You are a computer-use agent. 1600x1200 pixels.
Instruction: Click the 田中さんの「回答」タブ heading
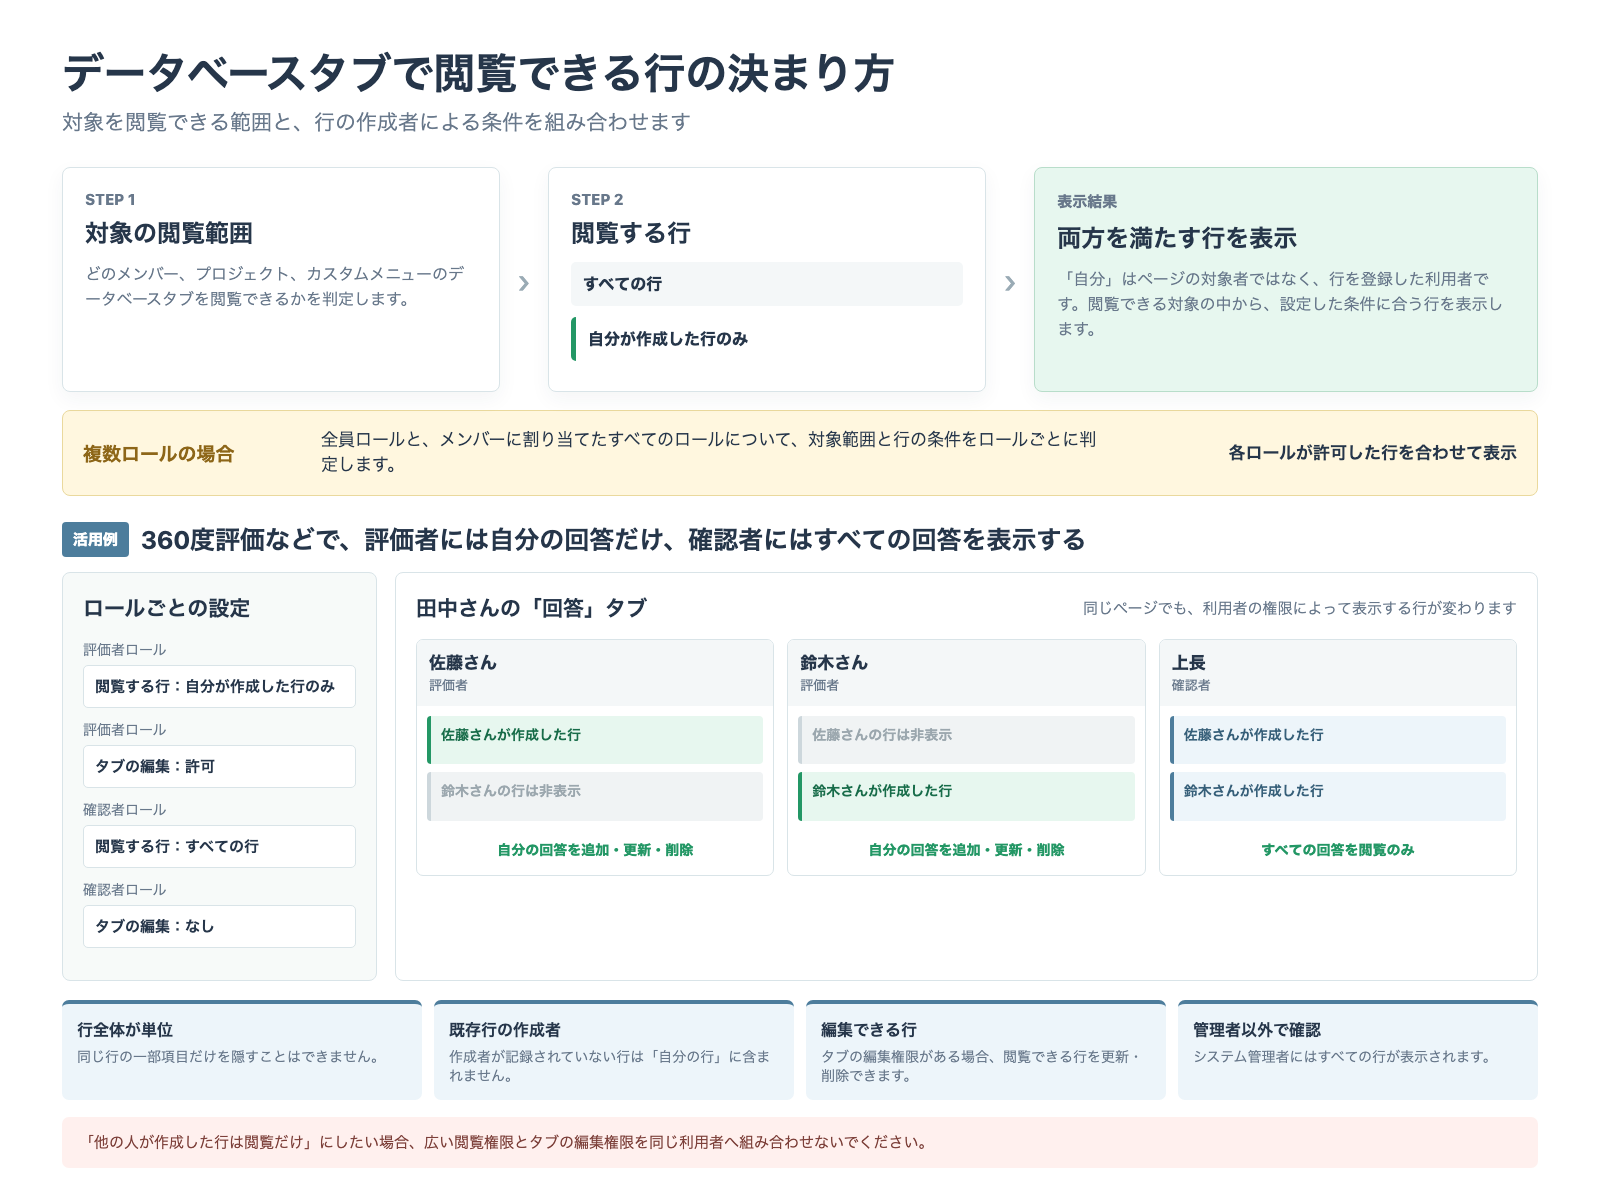pos(531,608)
